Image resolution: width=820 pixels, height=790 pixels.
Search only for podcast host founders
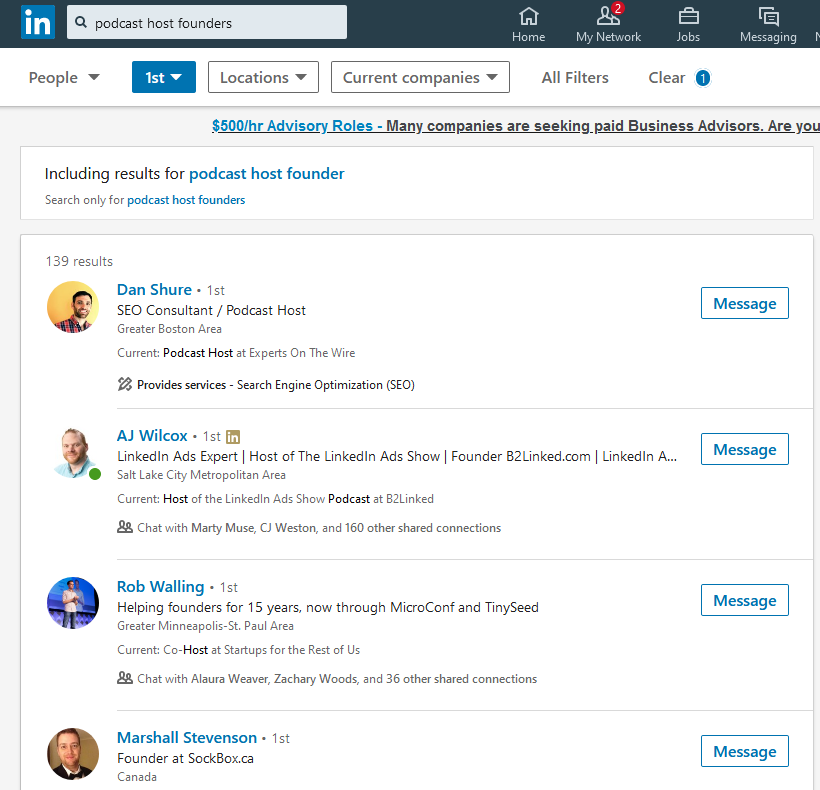(x=186, y=200)
